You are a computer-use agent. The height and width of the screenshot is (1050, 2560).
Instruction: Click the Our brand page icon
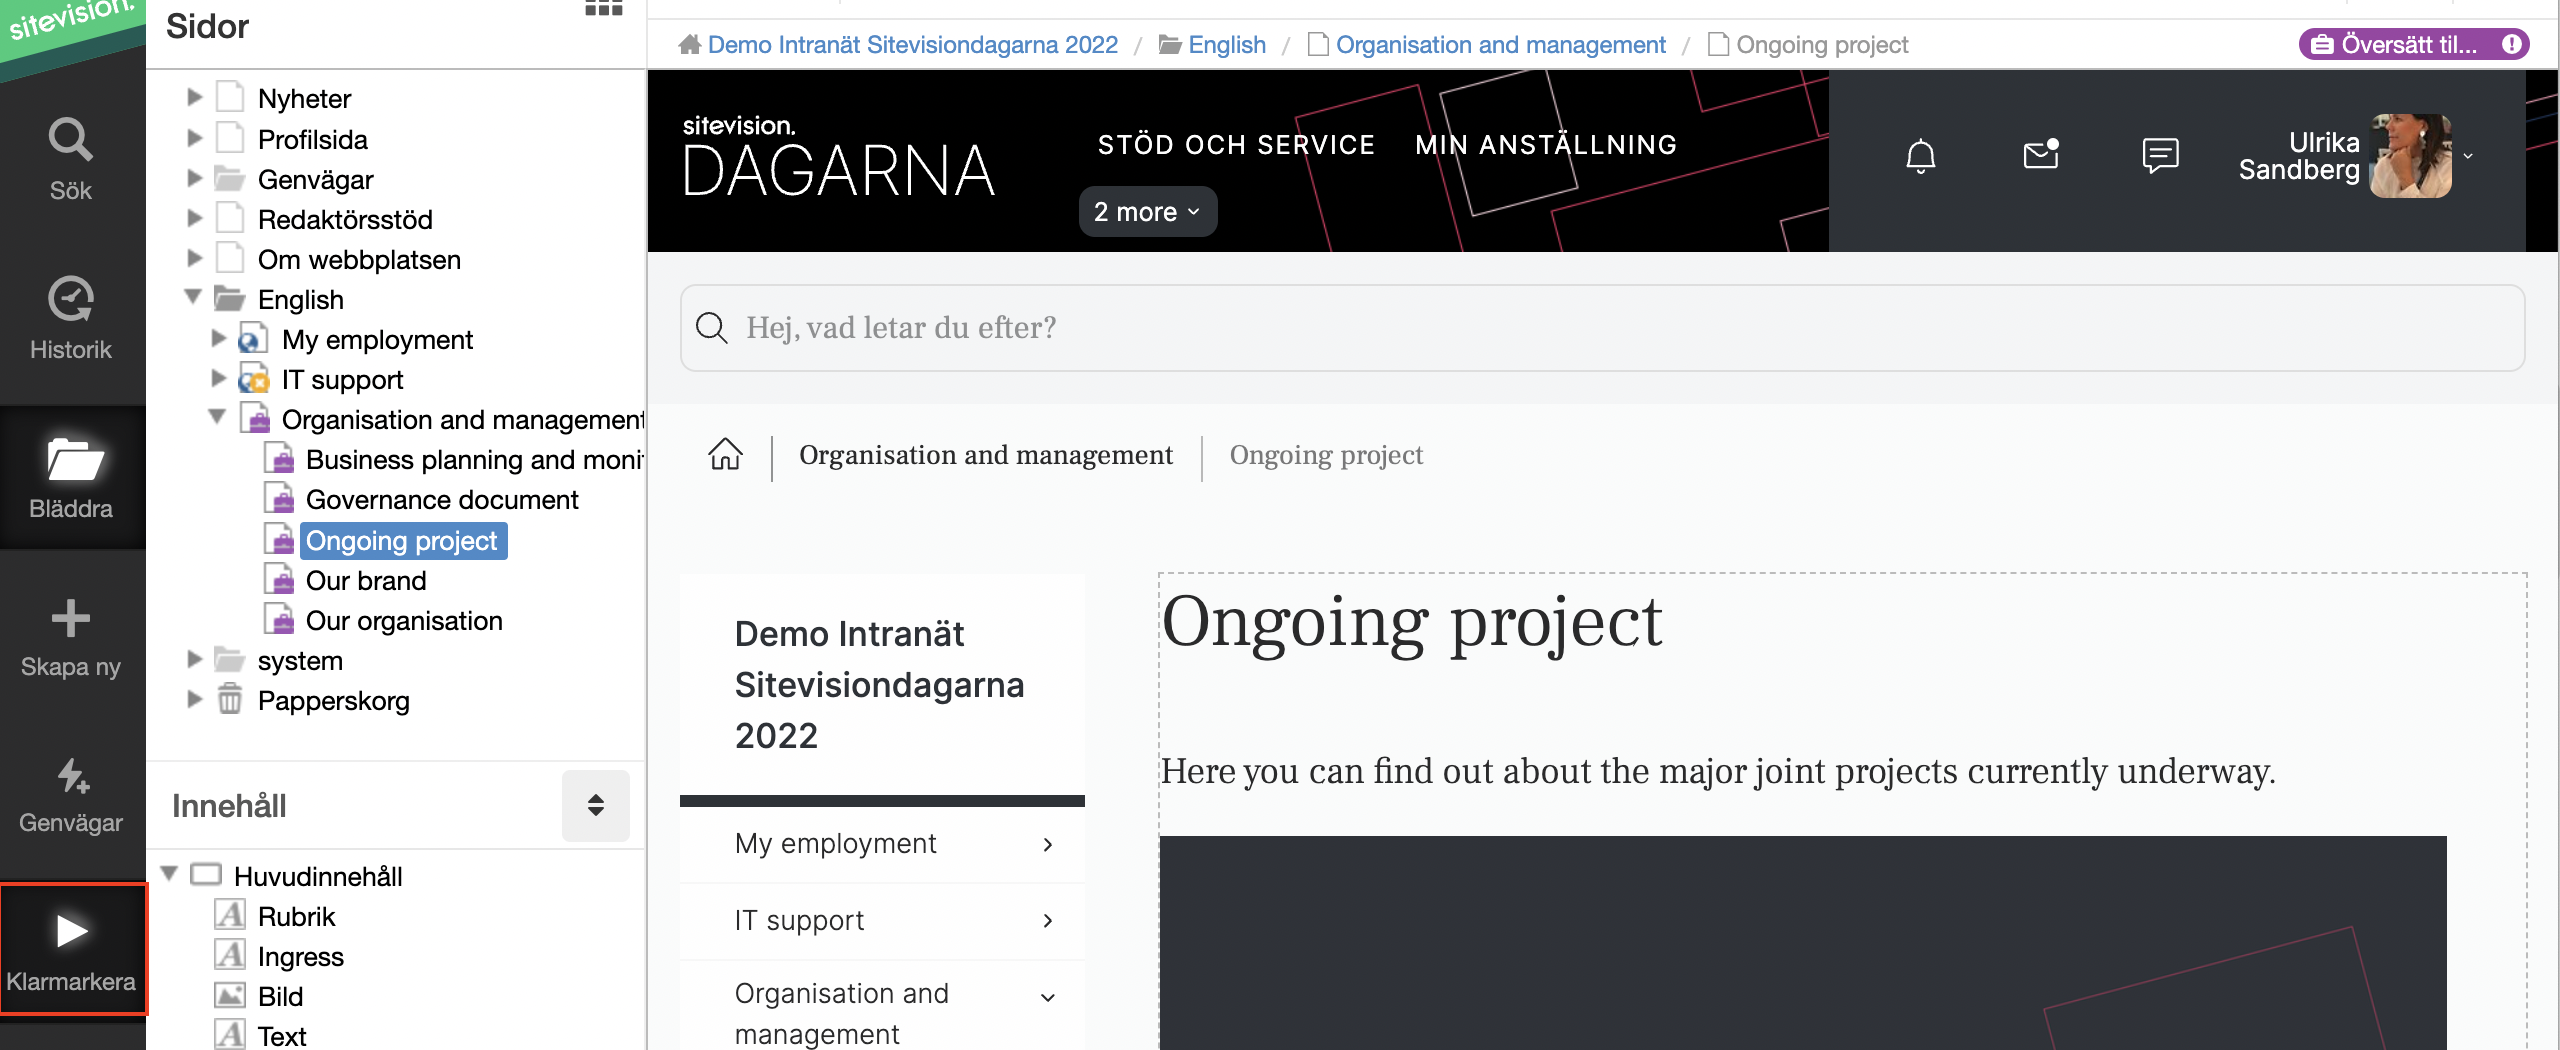click(279, 579)
